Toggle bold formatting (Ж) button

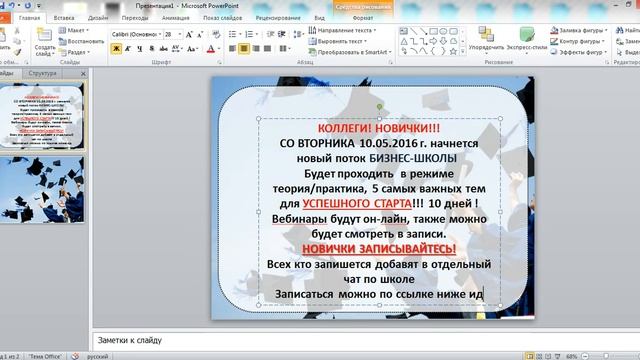tap(116, 49)
